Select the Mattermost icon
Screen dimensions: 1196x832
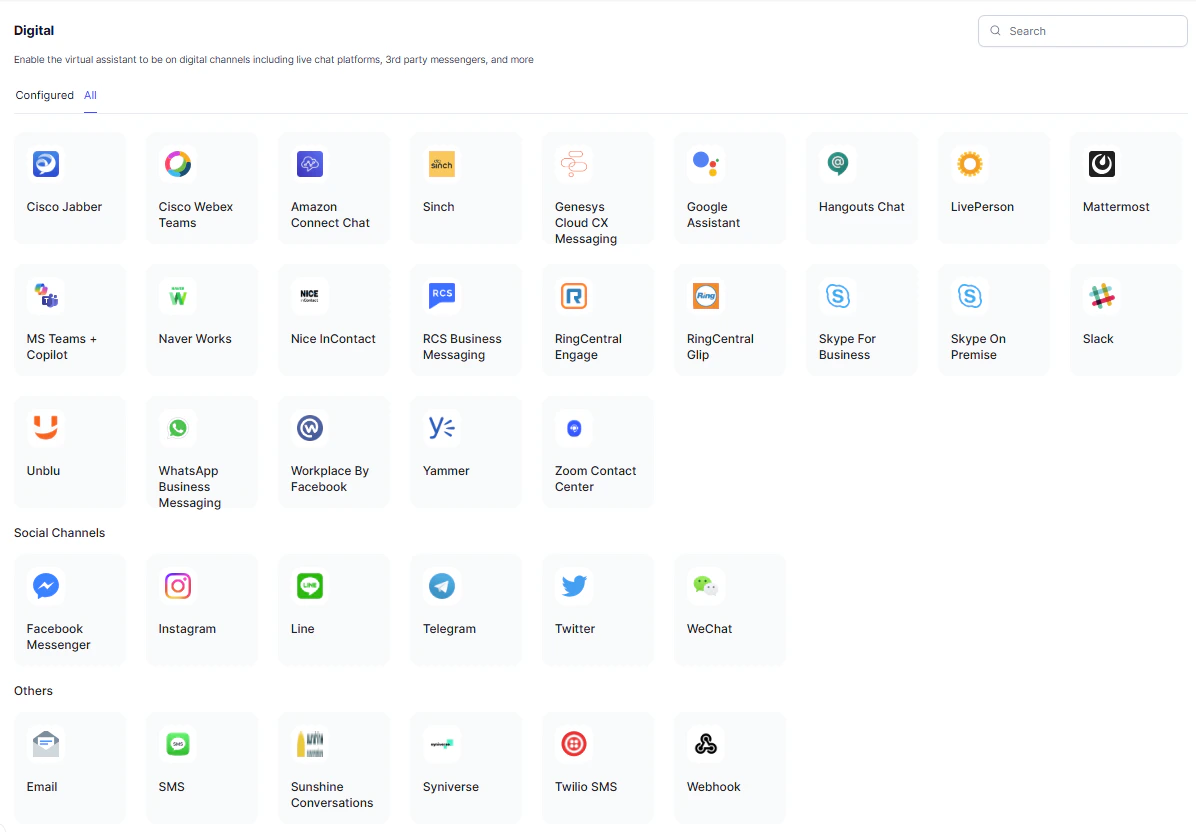tap(1101, 164)
